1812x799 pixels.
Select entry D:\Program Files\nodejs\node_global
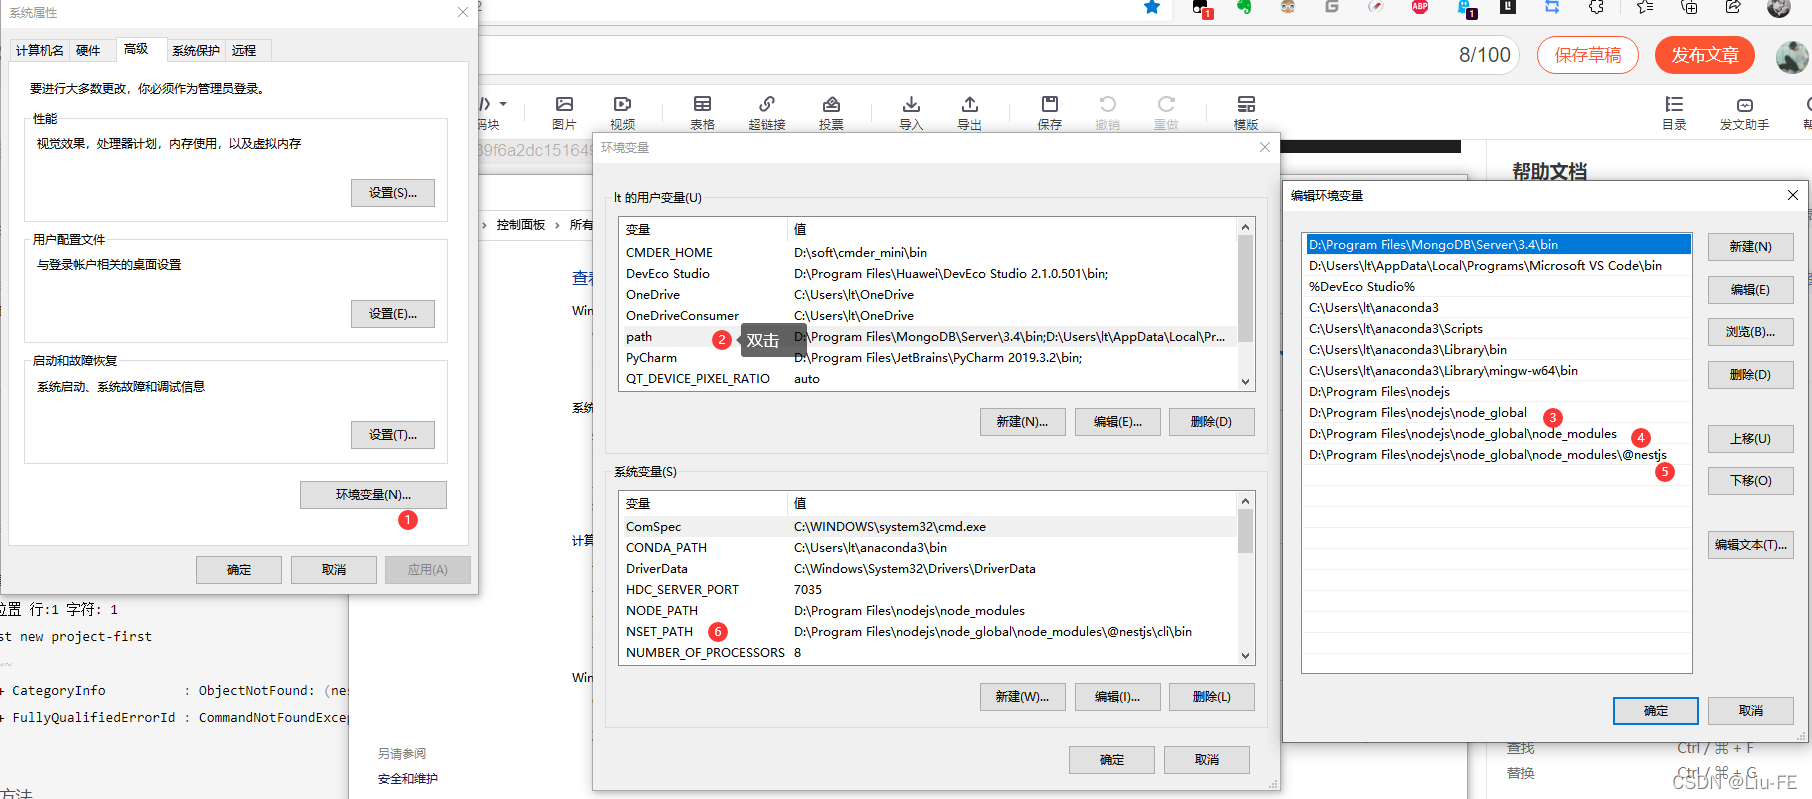click(1498, 413)
